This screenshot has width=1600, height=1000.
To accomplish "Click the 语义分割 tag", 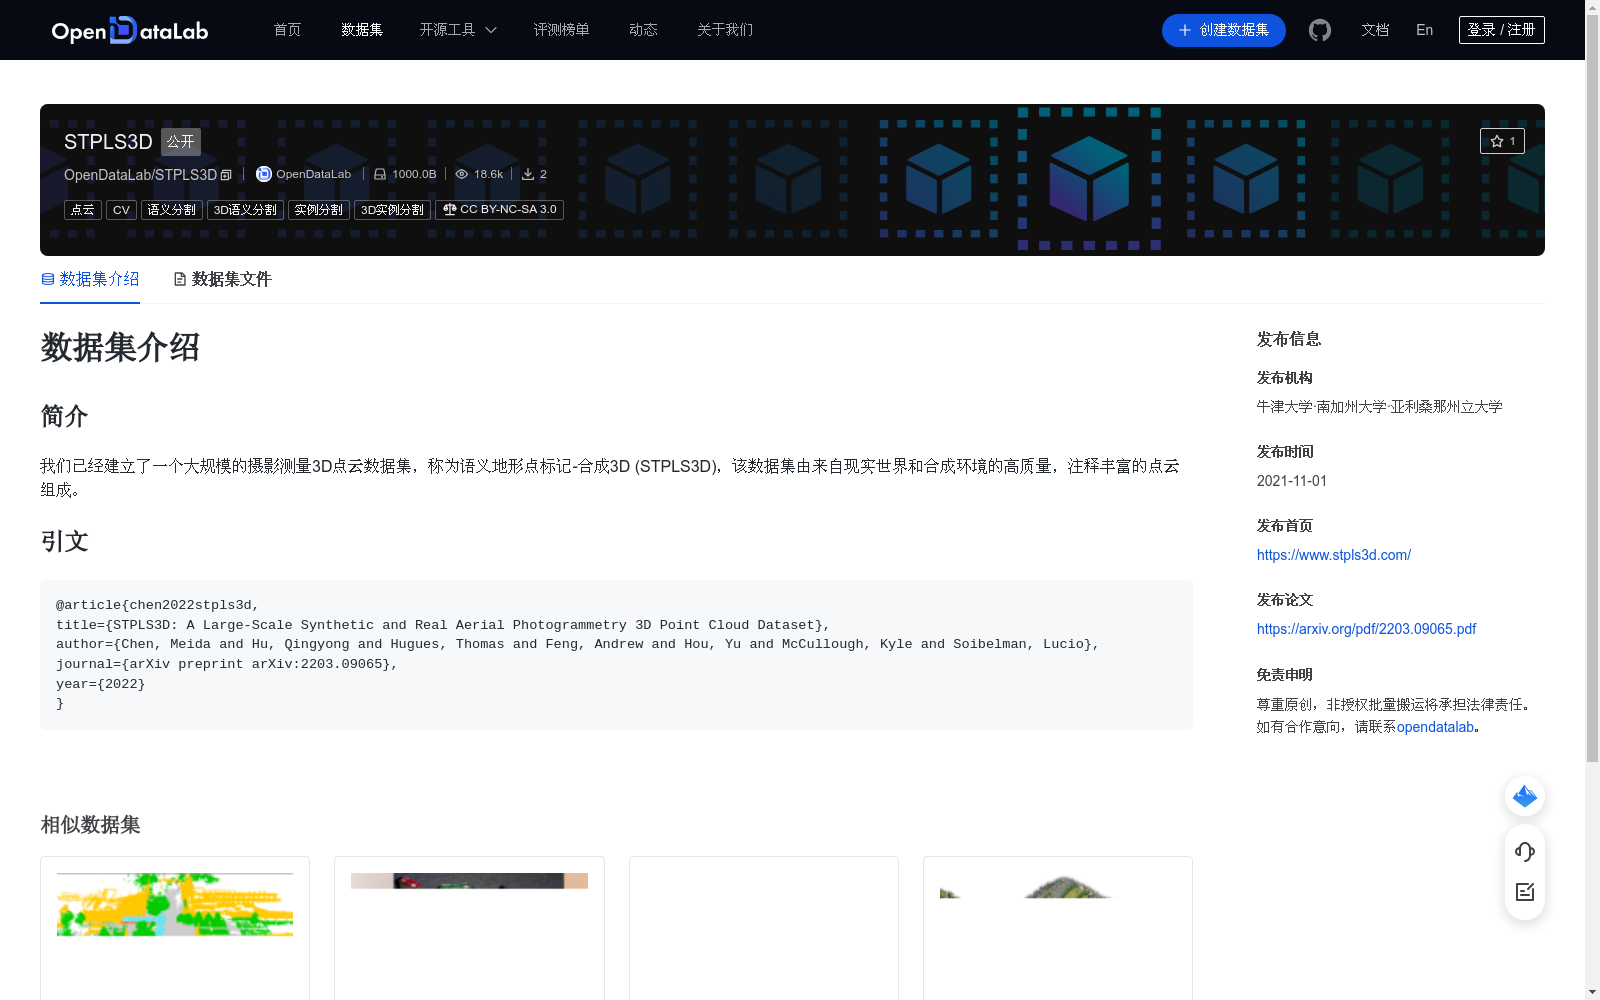I will click(172, 210).
